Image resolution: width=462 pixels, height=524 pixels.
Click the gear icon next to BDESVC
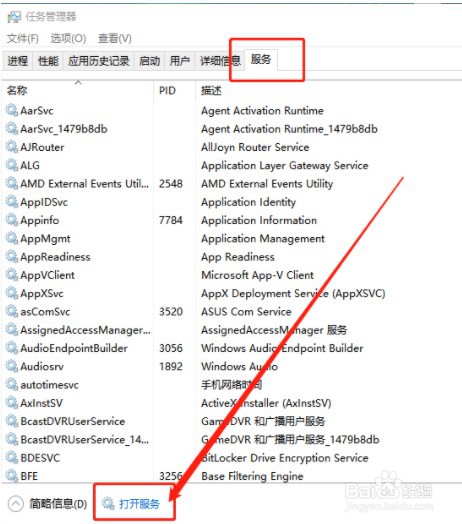(x=12, y=457)
